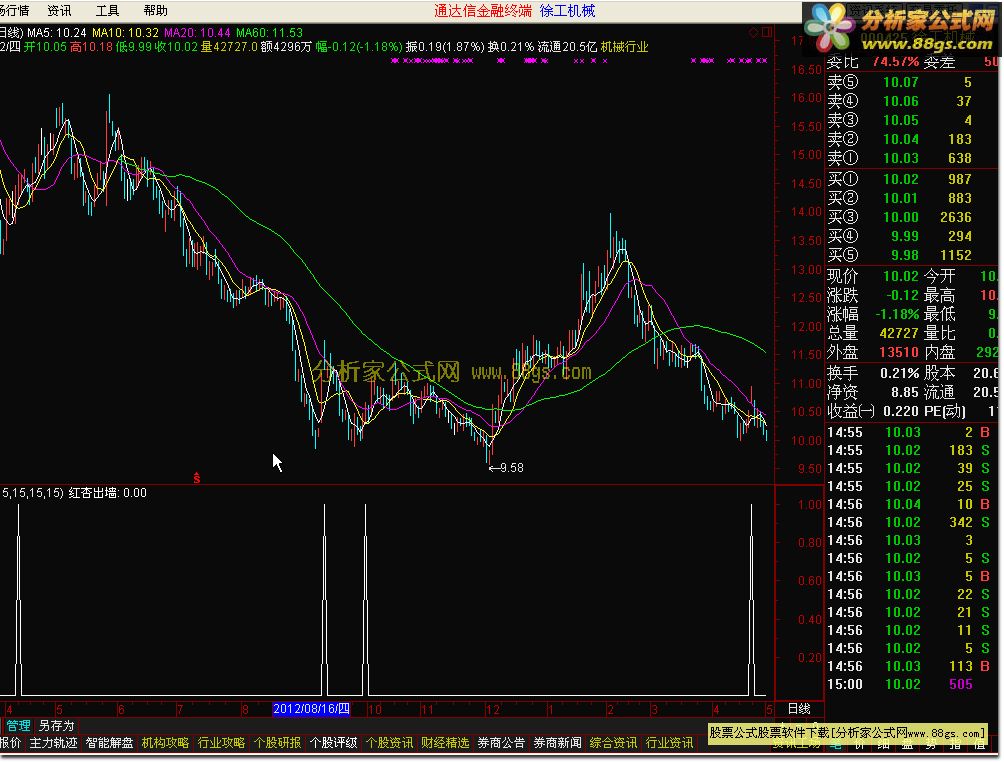Select the 买① 10.02 bid row

911,179
